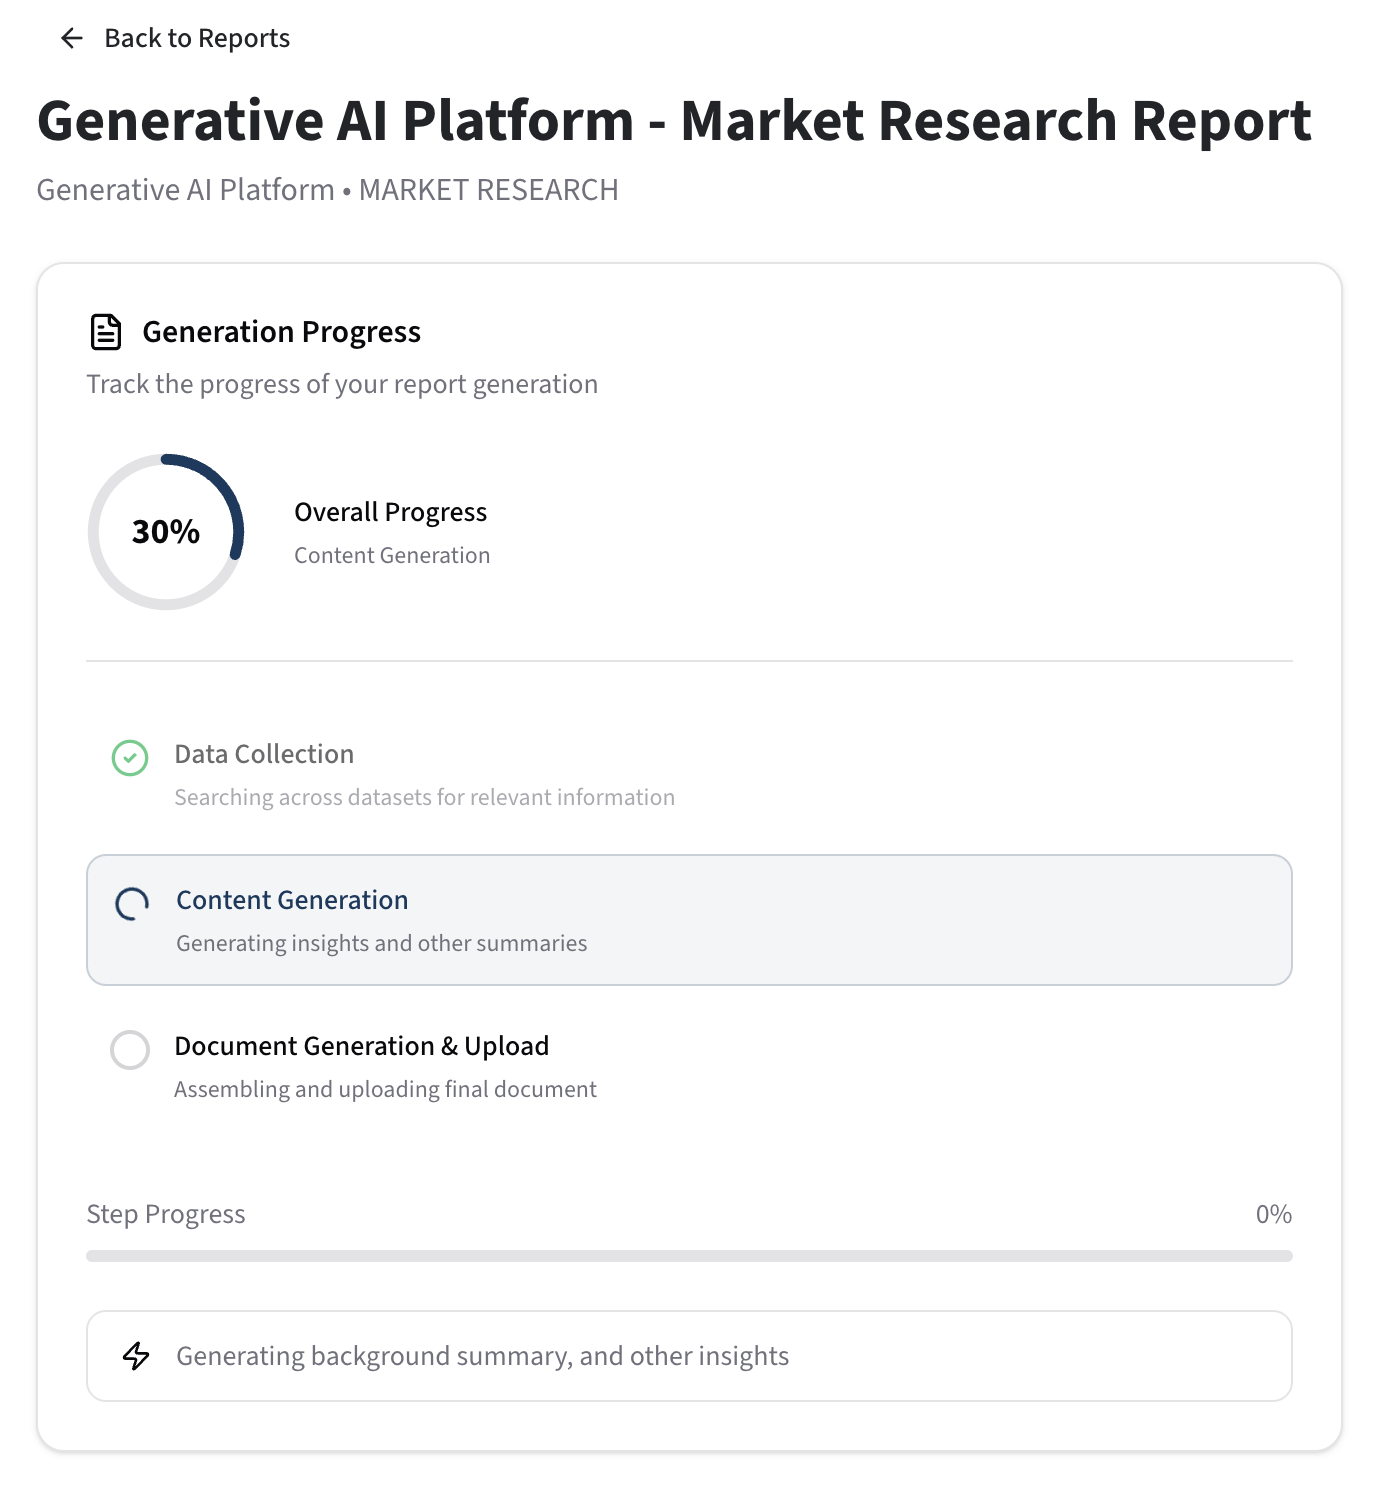Viewport: 1384px width, 1496px height.
Task: Select the Document Generation & Upload step
Action: tap(361, 1046)
